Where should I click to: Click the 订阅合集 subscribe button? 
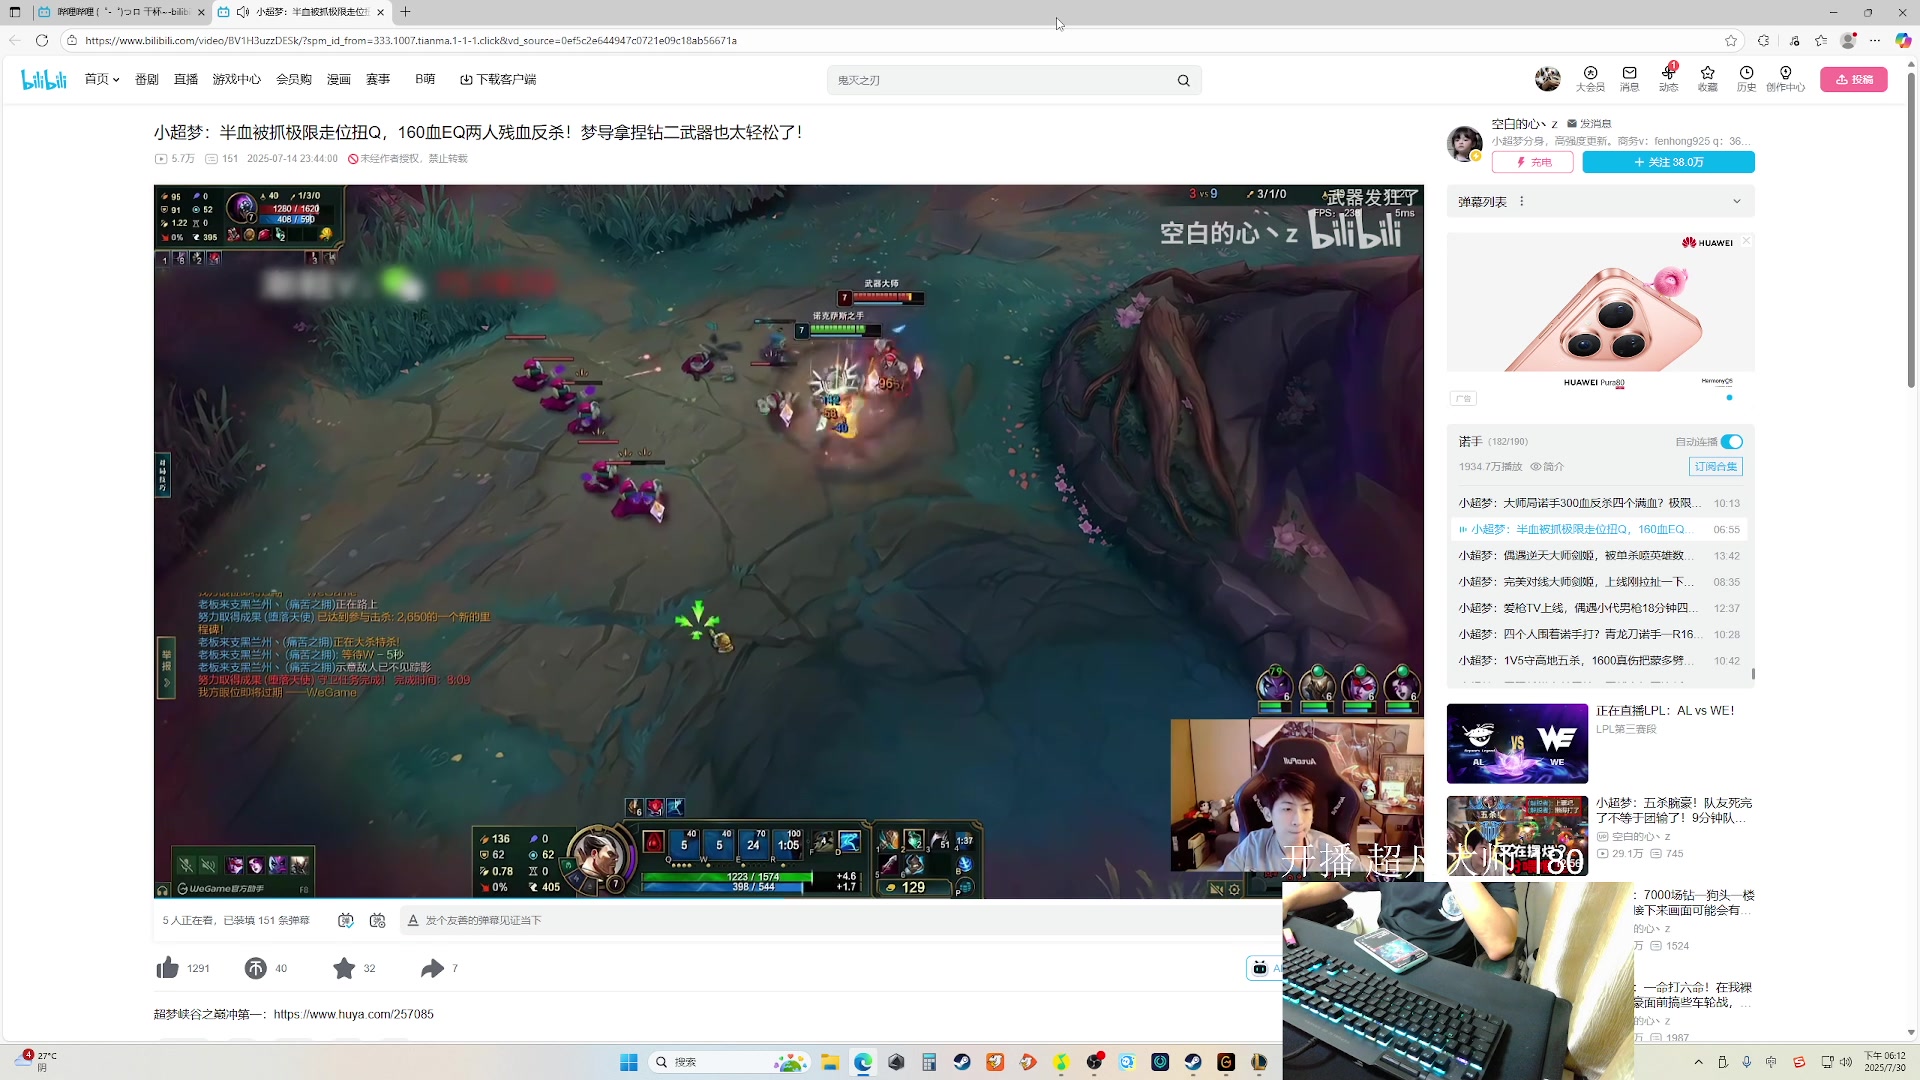tap(1716, 467)
